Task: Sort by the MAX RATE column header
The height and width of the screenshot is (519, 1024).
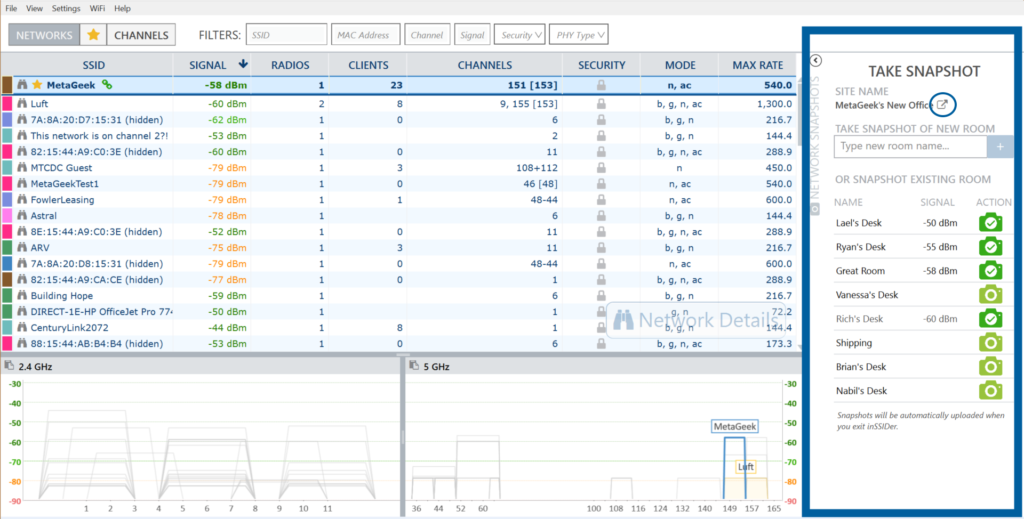Action: (x=758, y=65)
